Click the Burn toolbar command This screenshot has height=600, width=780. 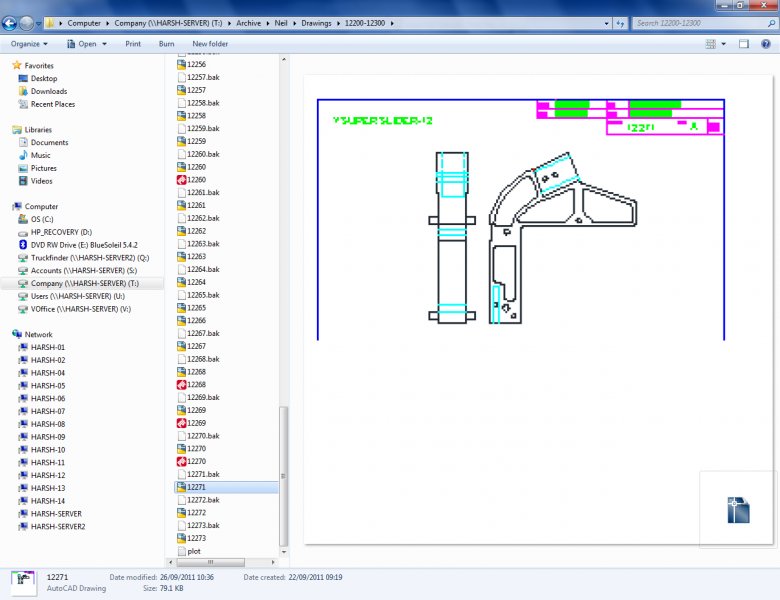(x=166, y=44)
